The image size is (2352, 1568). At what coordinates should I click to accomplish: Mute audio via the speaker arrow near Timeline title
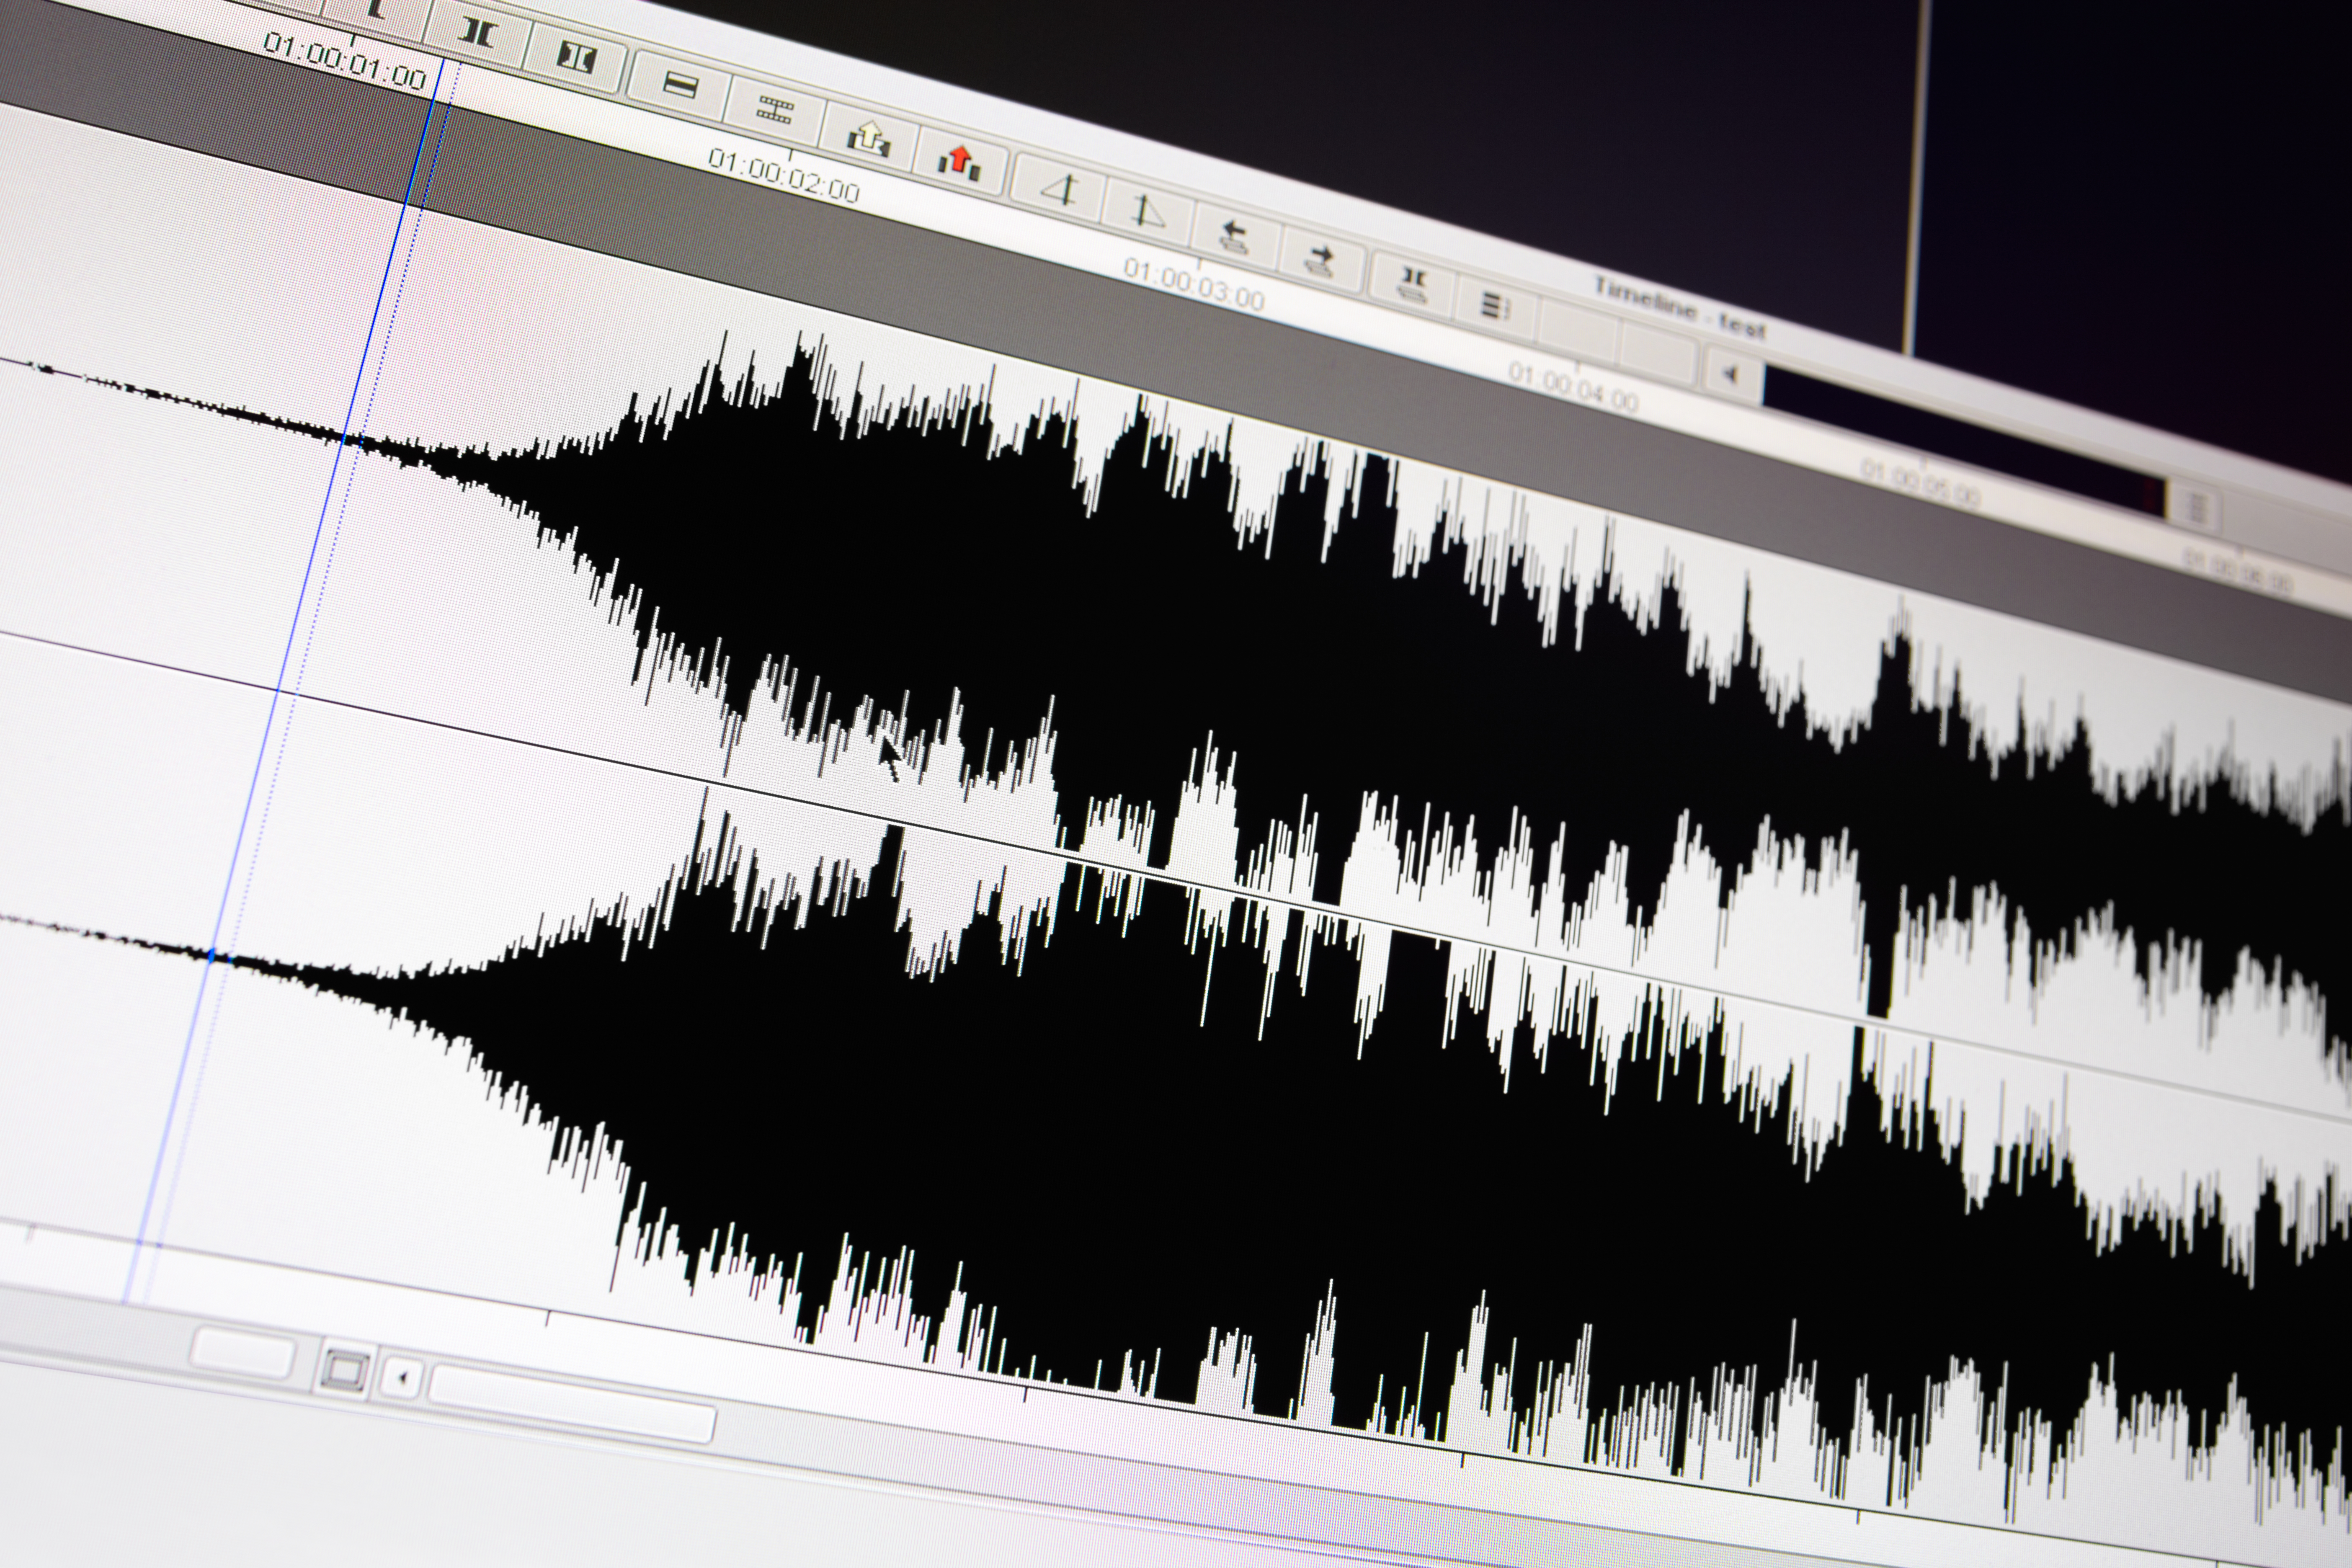point(1731,375)
